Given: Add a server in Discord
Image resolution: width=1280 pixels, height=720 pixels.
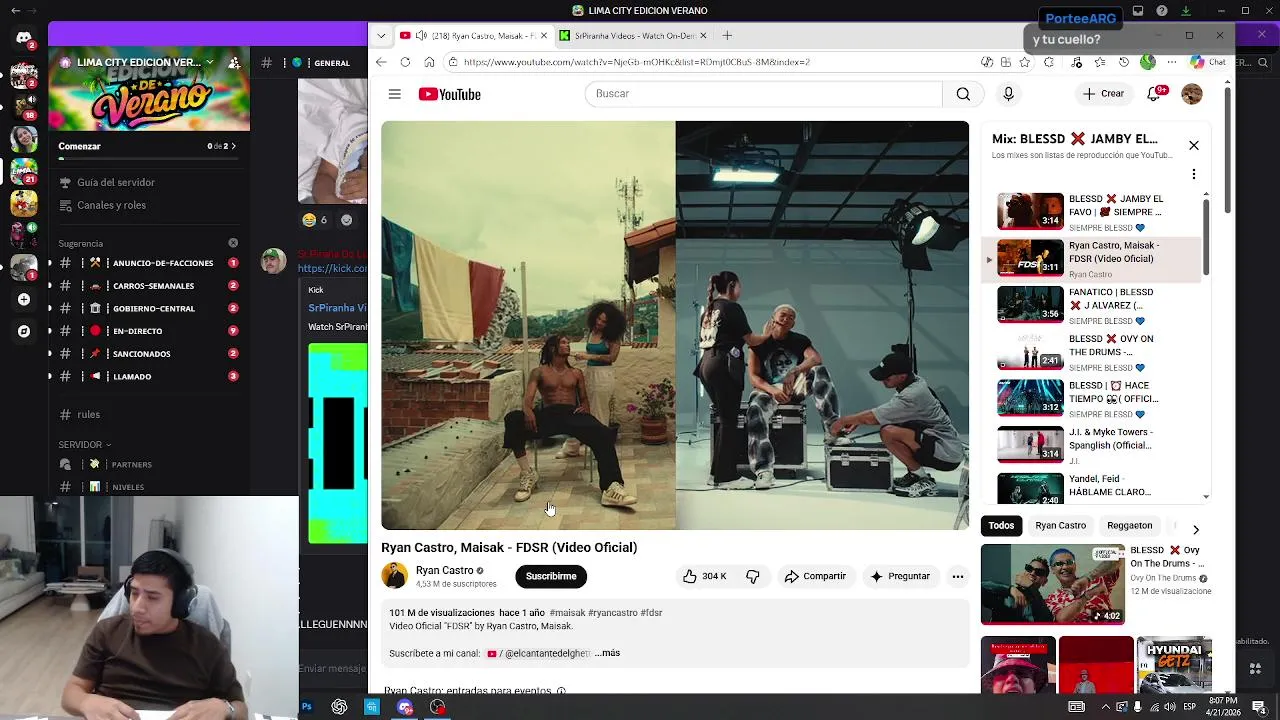Looking at the screenshot, I should [x=24, y=299].
